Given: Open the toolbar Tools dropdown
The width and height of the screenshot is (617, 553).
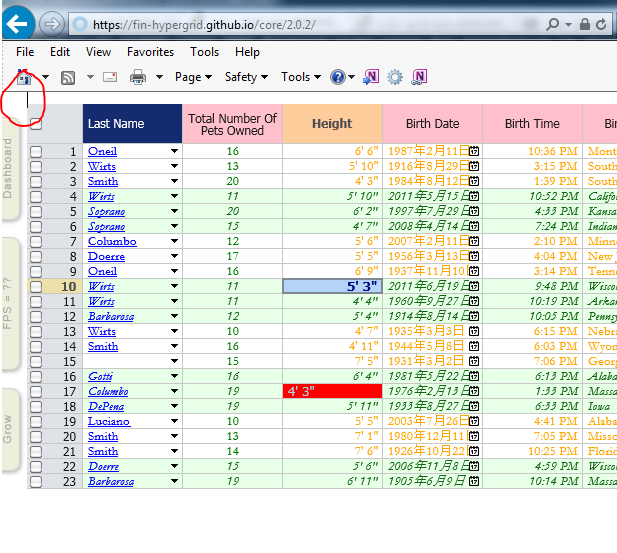Looking at the screenshot, I should tap(301, 77).
